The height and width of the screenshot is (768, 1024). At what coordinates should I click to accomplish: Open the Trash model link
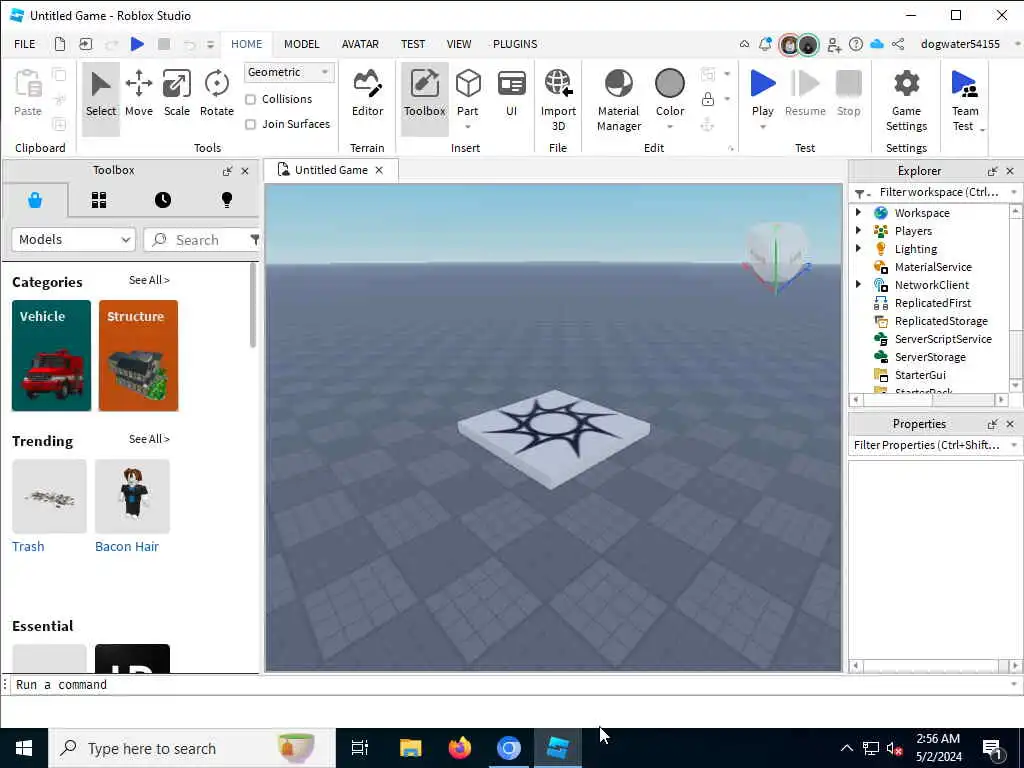click(28, 547)
